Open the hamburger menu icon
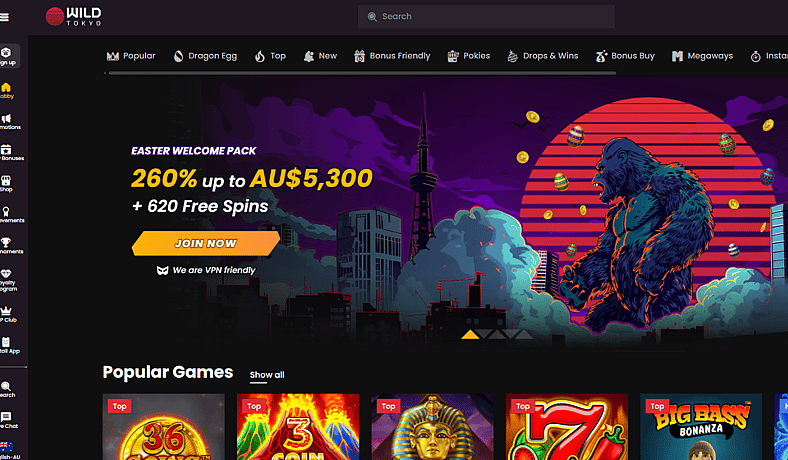788x460 pixels. 5,17
